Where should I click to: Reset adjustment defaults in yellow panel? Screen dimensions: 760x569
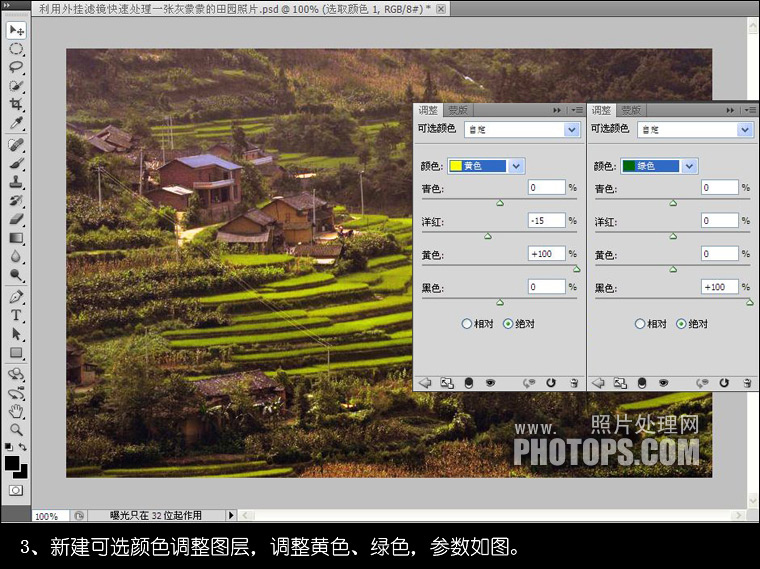point(551,383)
